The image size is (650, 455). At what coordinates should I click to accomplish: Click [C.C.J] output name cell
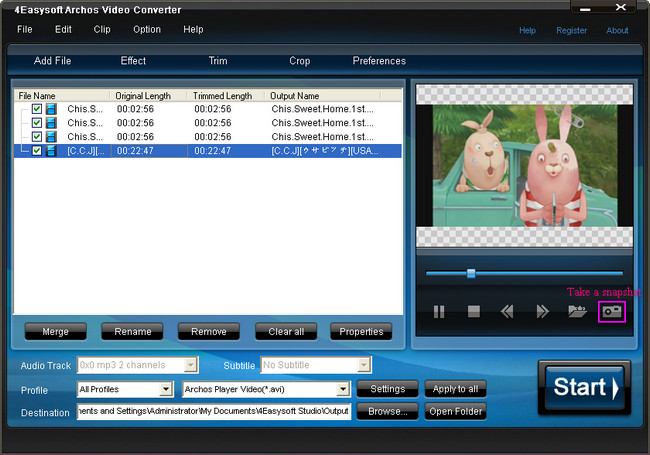point(325,151)
